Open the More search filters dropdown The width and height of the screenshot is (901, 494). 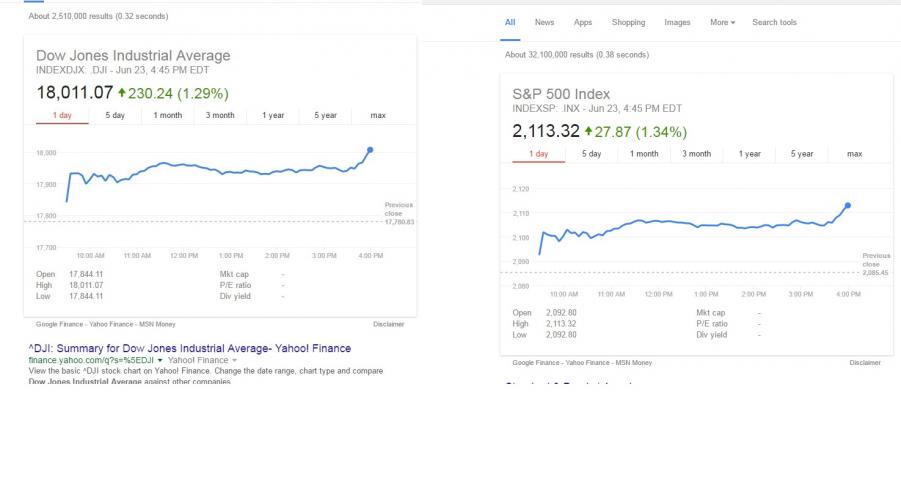pos(722,22)
